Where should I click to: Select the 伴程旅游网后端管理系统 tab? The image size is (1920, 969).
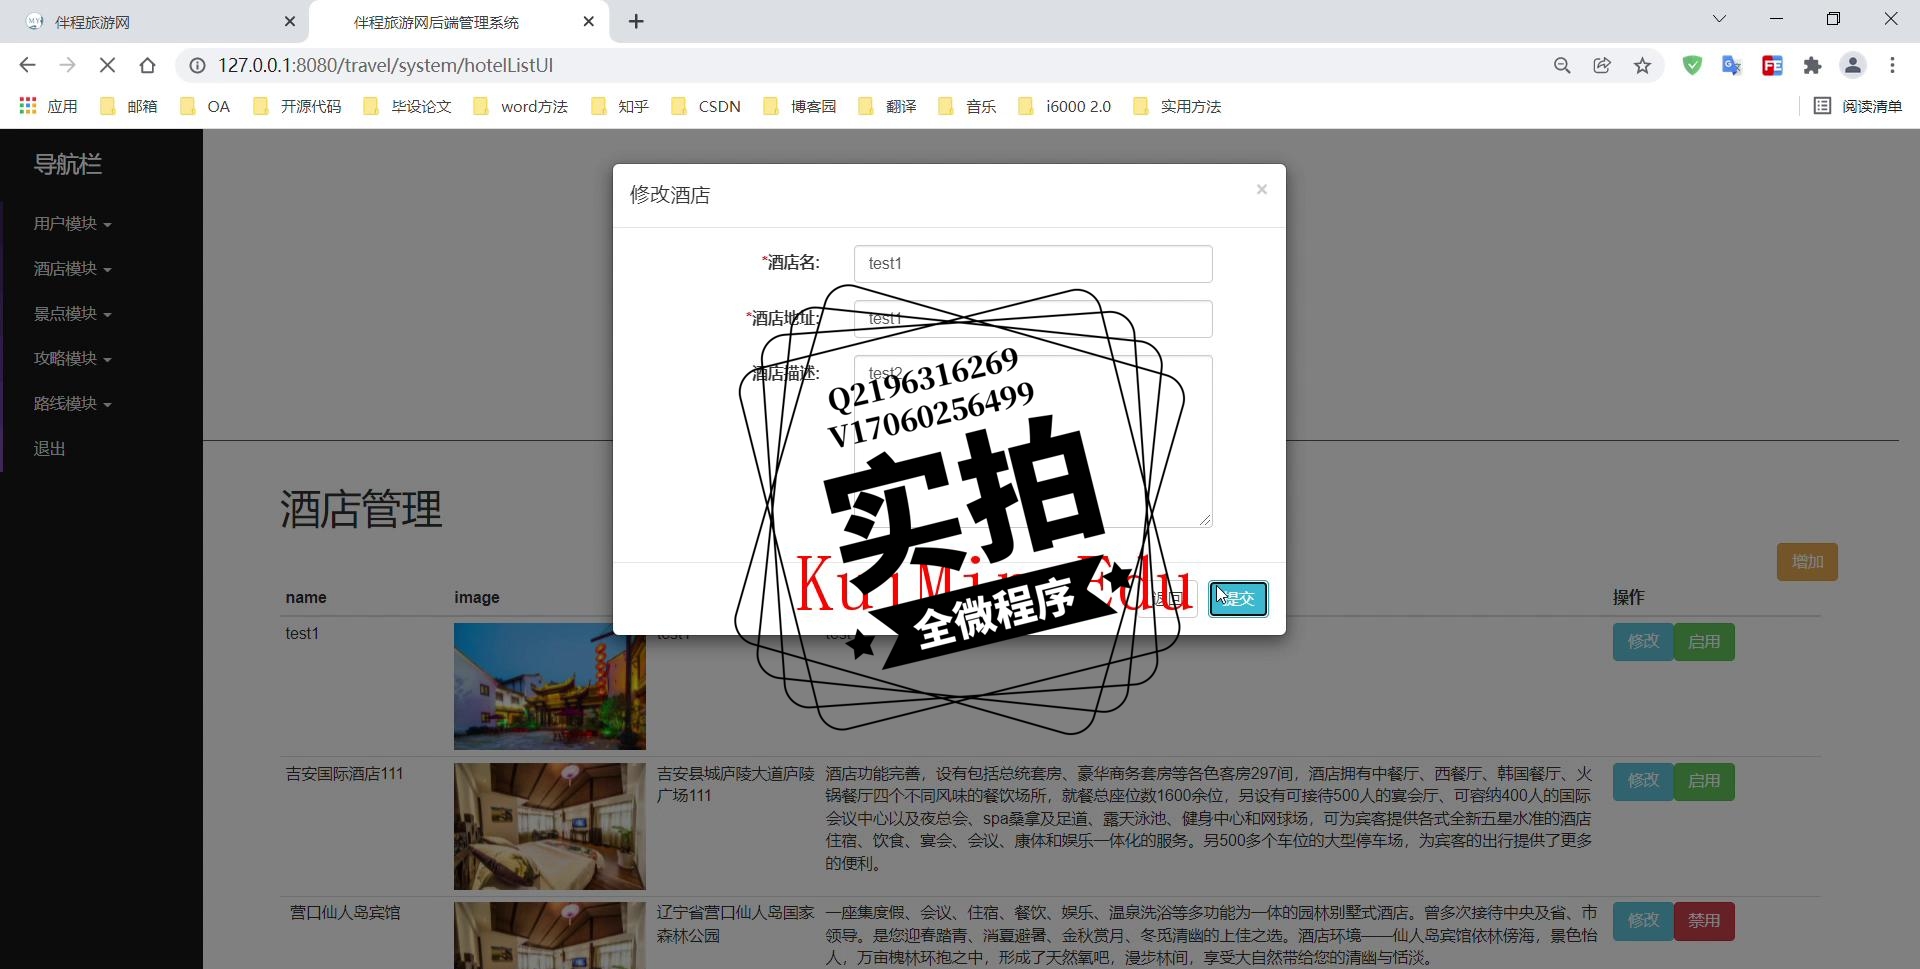tap(460, 22)
